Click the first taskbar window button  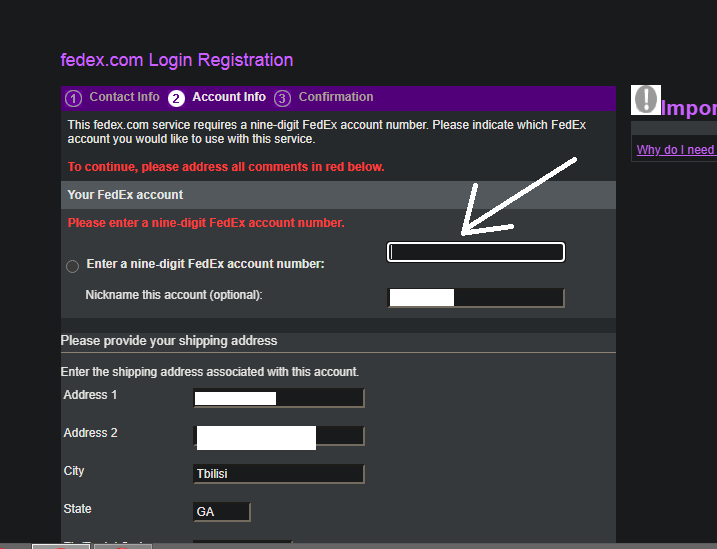point(60,546)
